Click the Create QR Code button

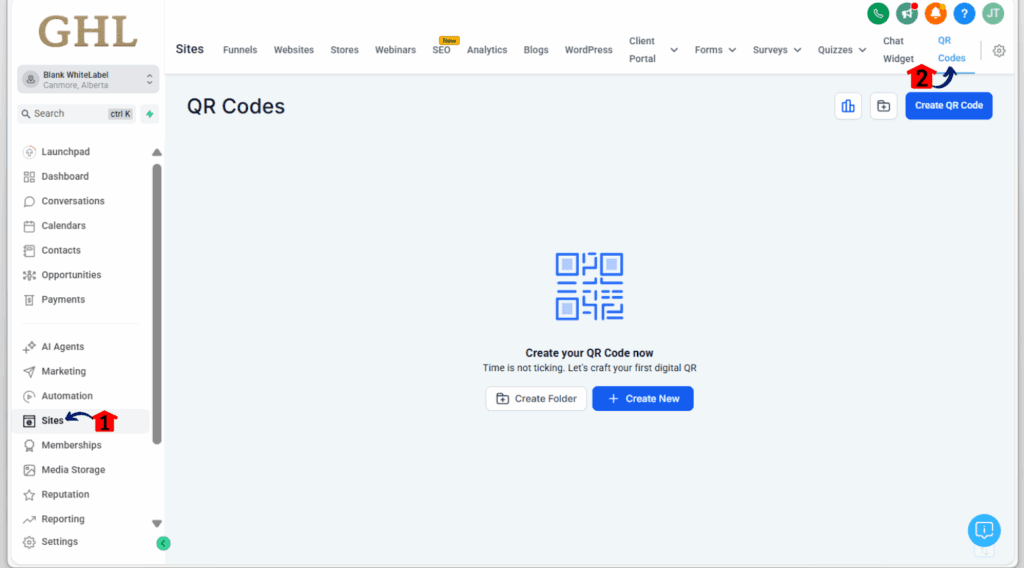click(948, 106)
